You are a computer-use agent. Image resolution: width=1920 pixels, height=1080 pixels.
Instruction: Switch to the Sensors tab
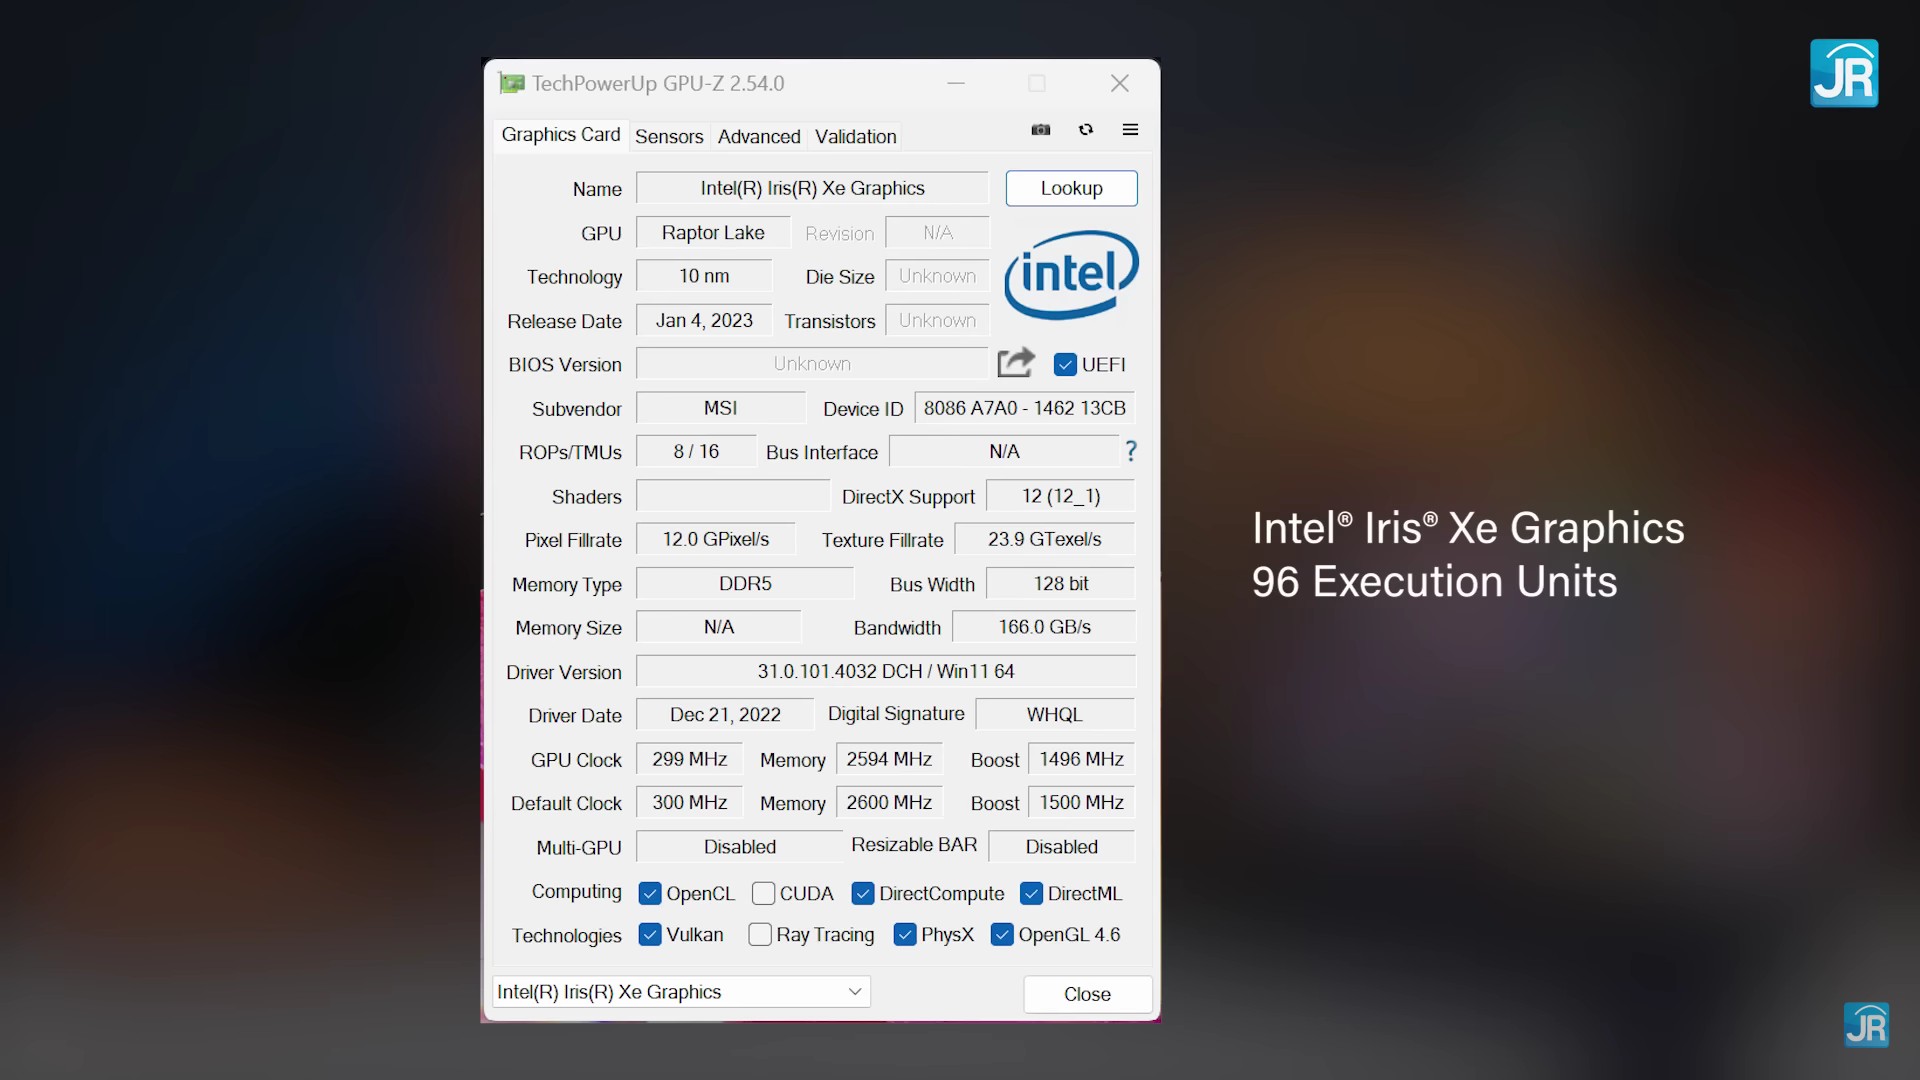click(669, 137)
